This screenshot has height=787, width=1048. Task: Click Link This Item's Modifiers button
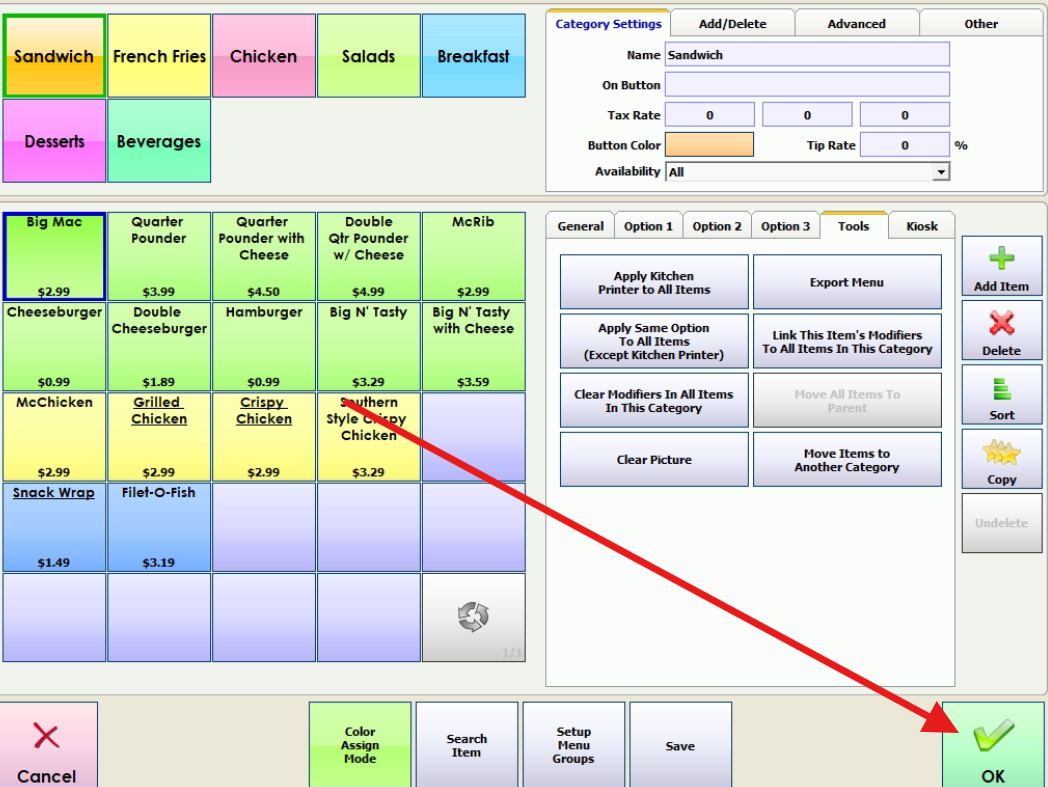(x=847, y=341)
